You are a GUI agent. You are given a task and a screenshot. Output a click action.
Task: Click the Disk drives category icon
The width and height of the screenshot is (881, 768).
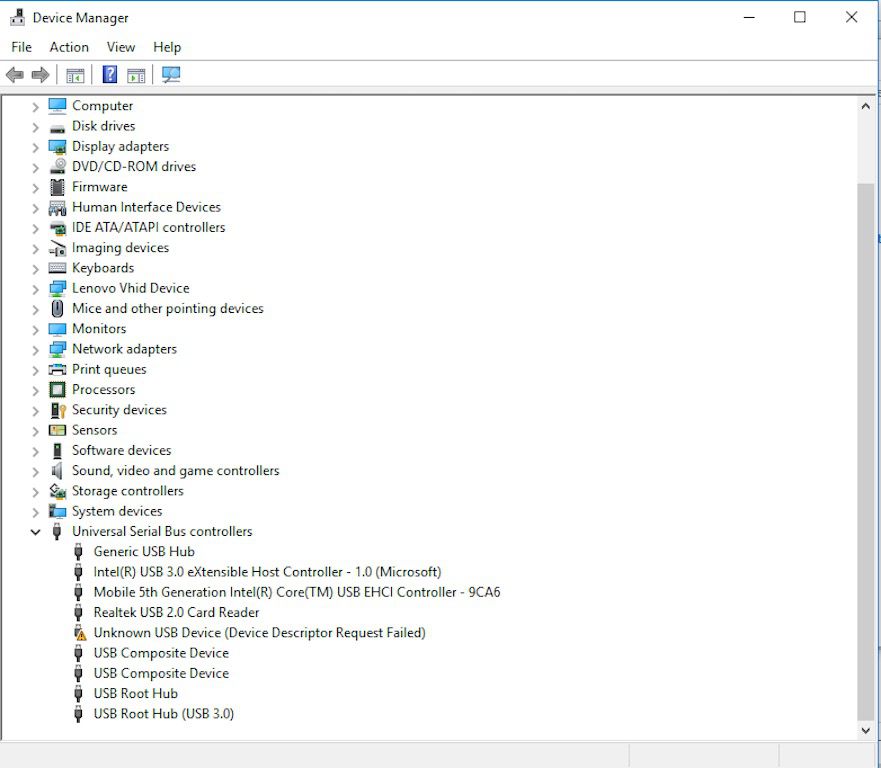click(x=57, y=127)
